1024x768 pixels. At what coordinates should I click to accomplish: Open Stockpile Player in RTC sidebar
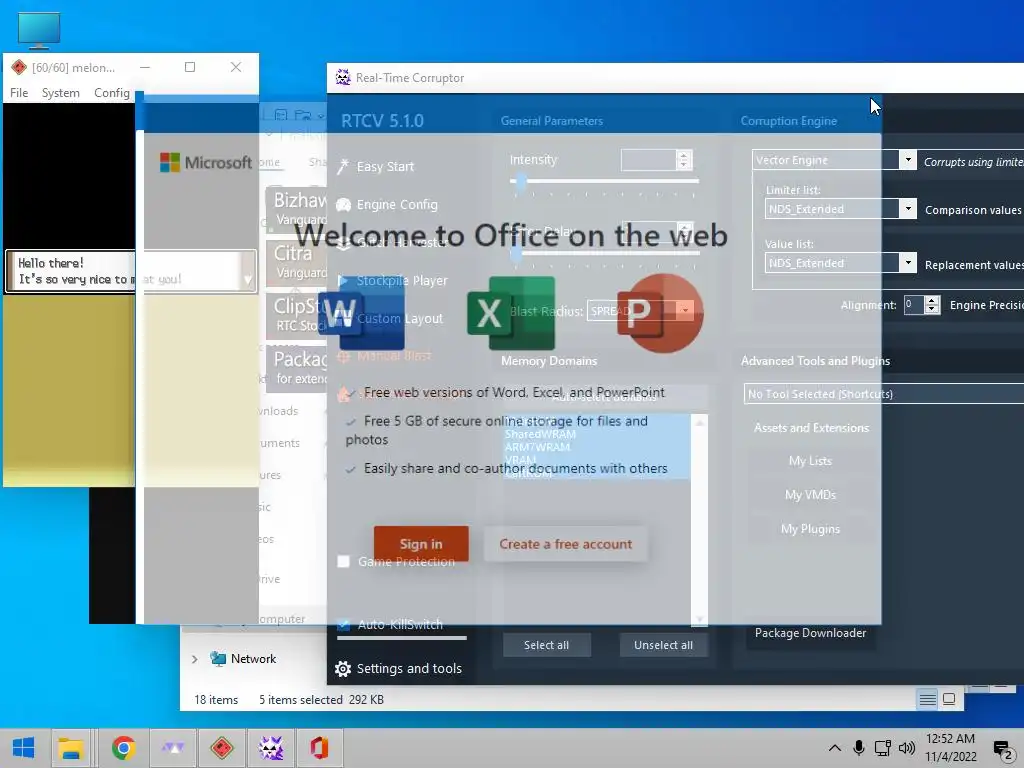(392, 280)
